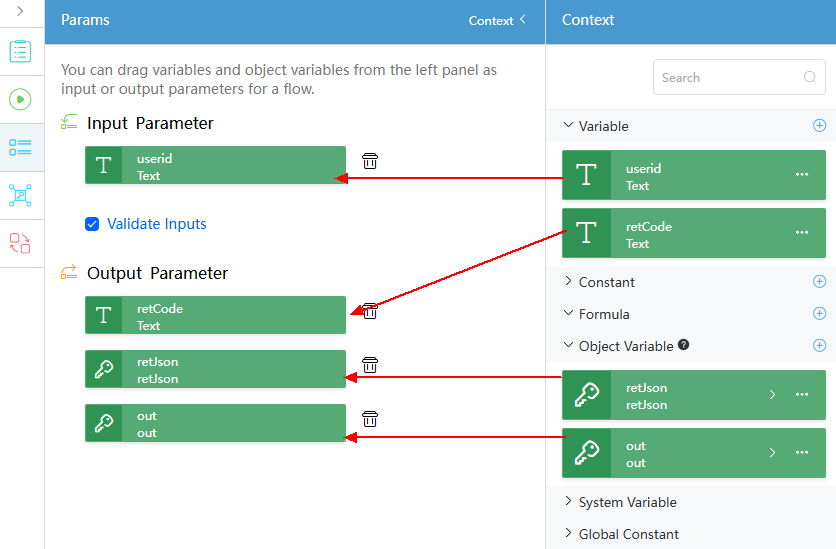Toggle the Validate Inputs checkbox
This screenshot has height=549, width=836.
point(92,224)
